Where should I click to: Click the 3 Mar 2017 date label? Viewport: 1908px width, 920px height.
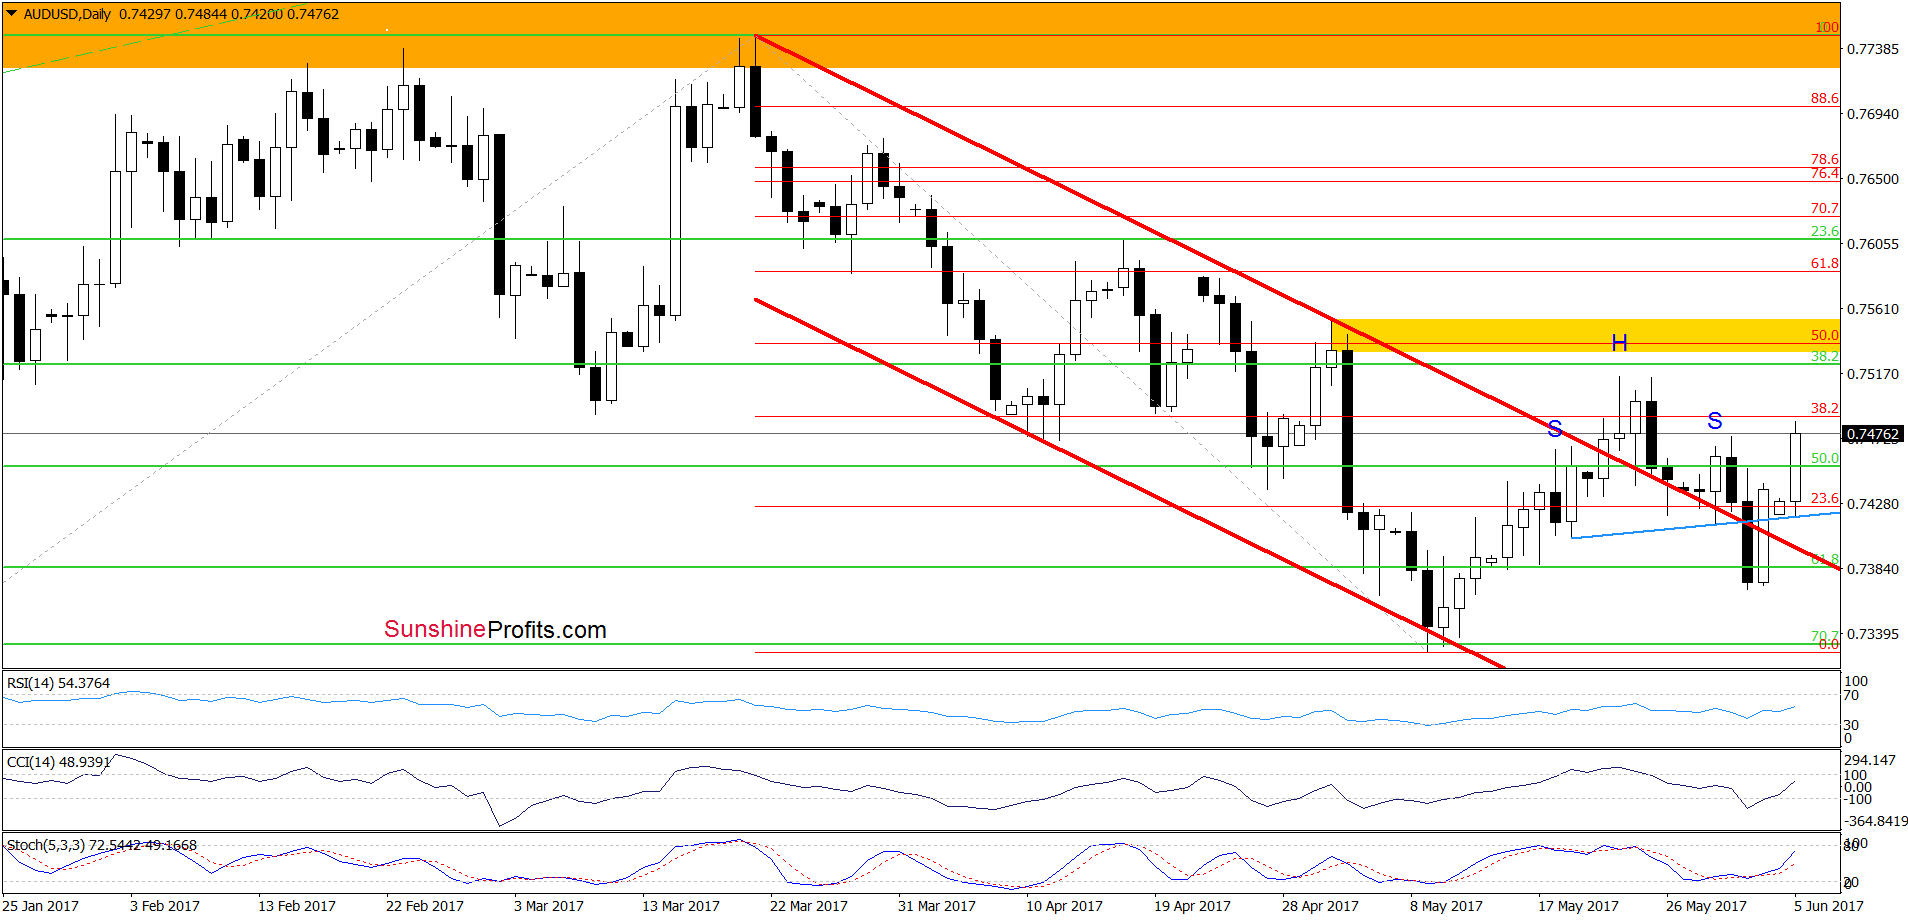pos(549,906)
